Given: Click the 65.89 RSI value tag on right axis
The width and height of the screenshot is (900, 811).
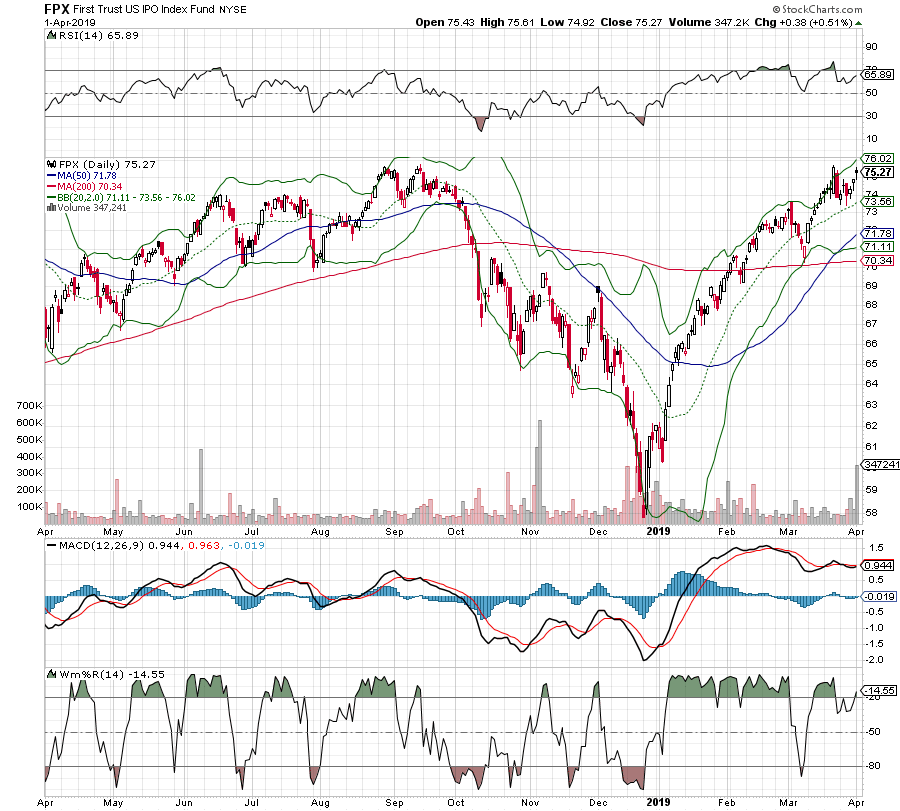Looking at the screenshot, I should click(878, 75).
